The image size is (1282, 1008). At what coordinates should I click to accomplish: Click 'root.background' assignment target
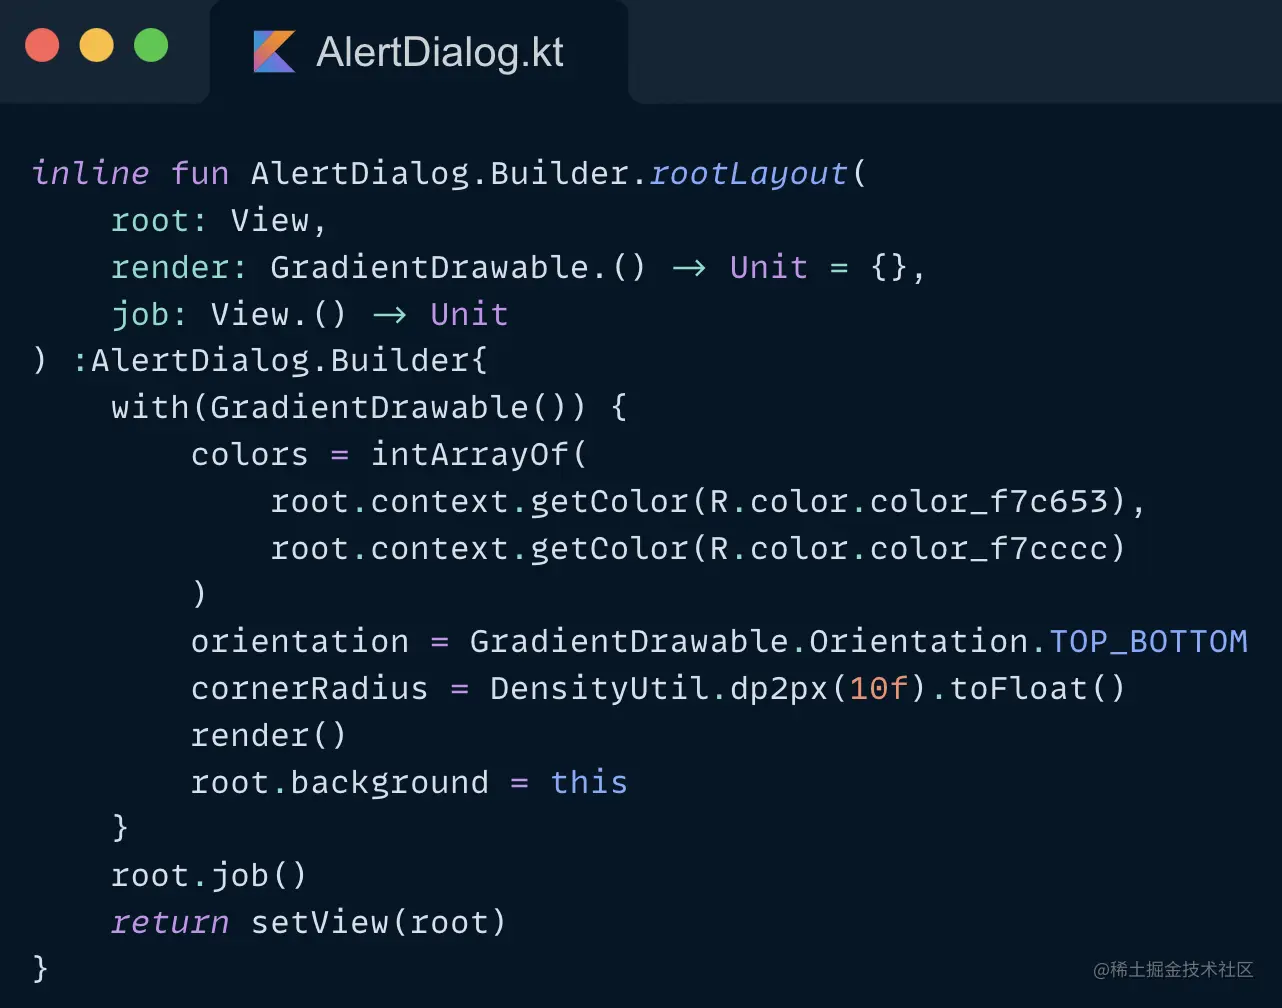point(340,782)
